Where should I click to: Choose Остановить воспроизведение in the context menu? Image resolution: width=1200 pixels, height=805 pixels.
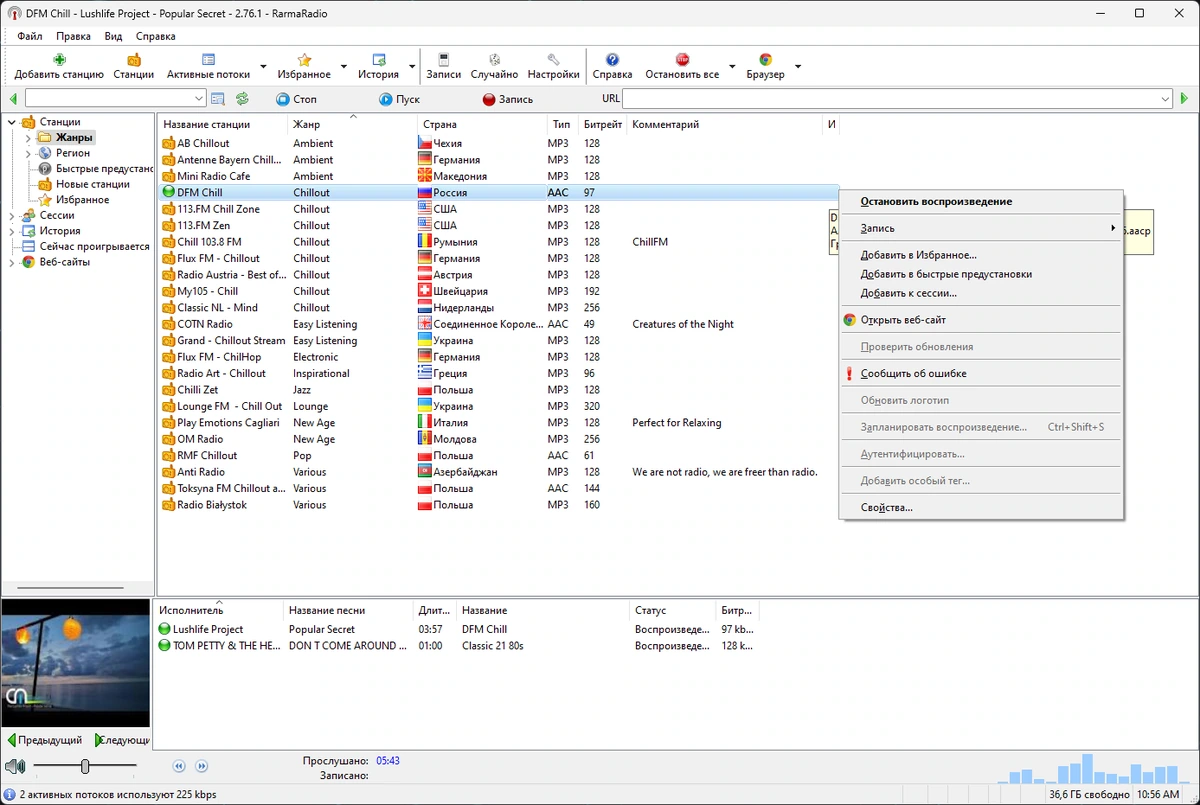tap(936, 201)
